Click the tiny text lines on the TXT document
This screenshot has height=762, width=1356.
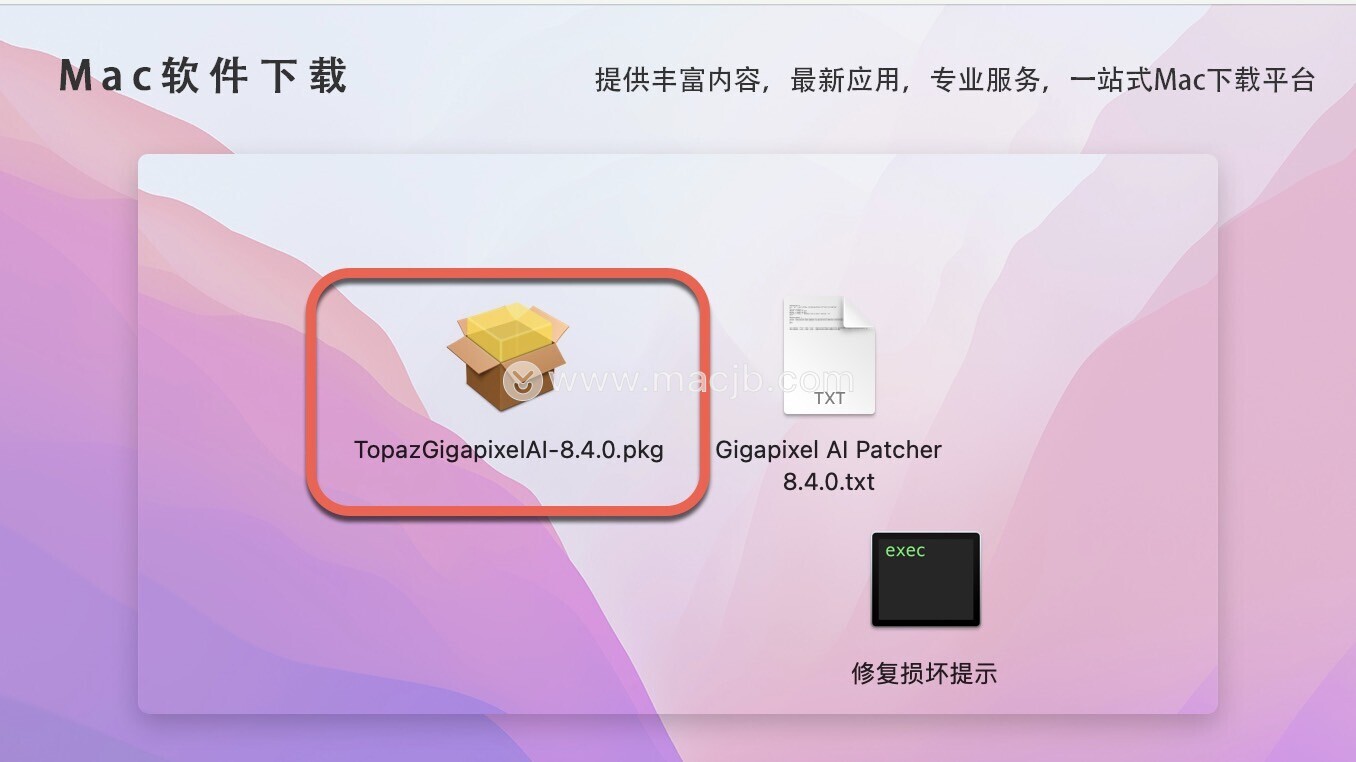coord(812,316)
